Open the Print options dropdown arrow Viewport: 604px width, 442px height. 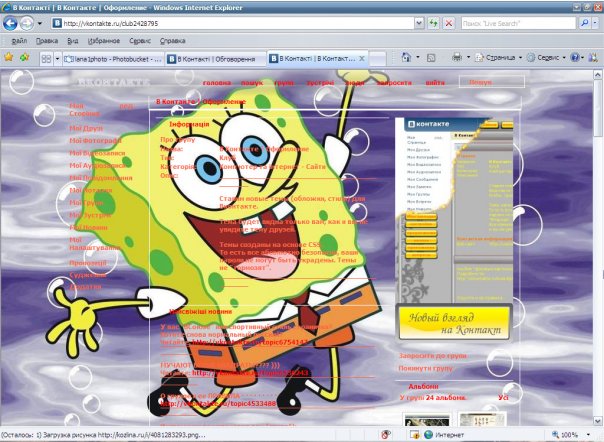coord(468,58)
